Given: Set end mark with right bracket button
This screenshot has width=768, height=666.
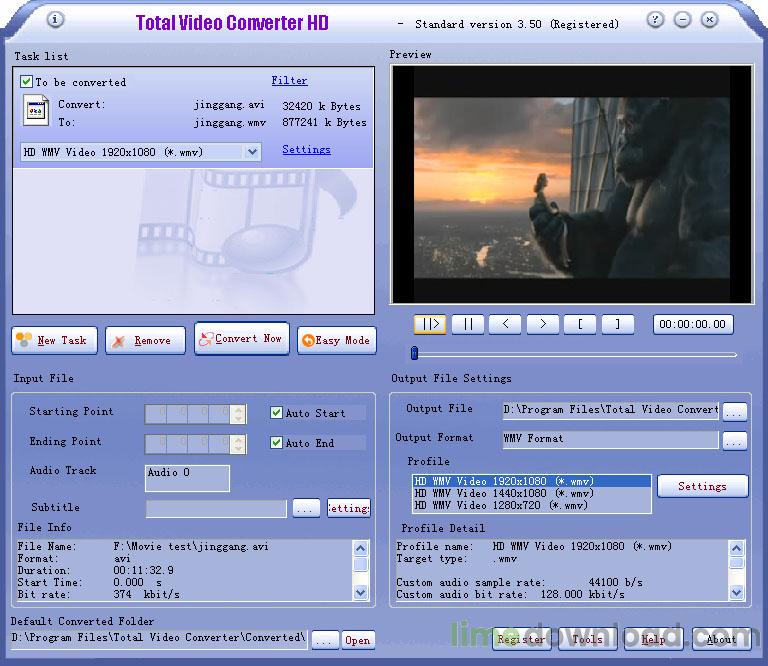Looking at the screenshot, I should (617, 324).
